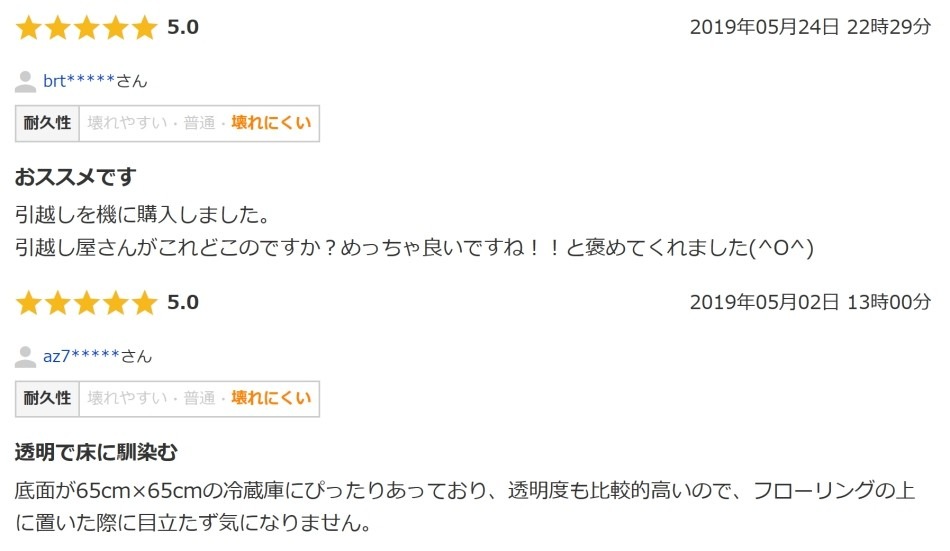Click first star of az7***** review rating
Viewport: 950px width, 551px height.
tap(28, 303)
